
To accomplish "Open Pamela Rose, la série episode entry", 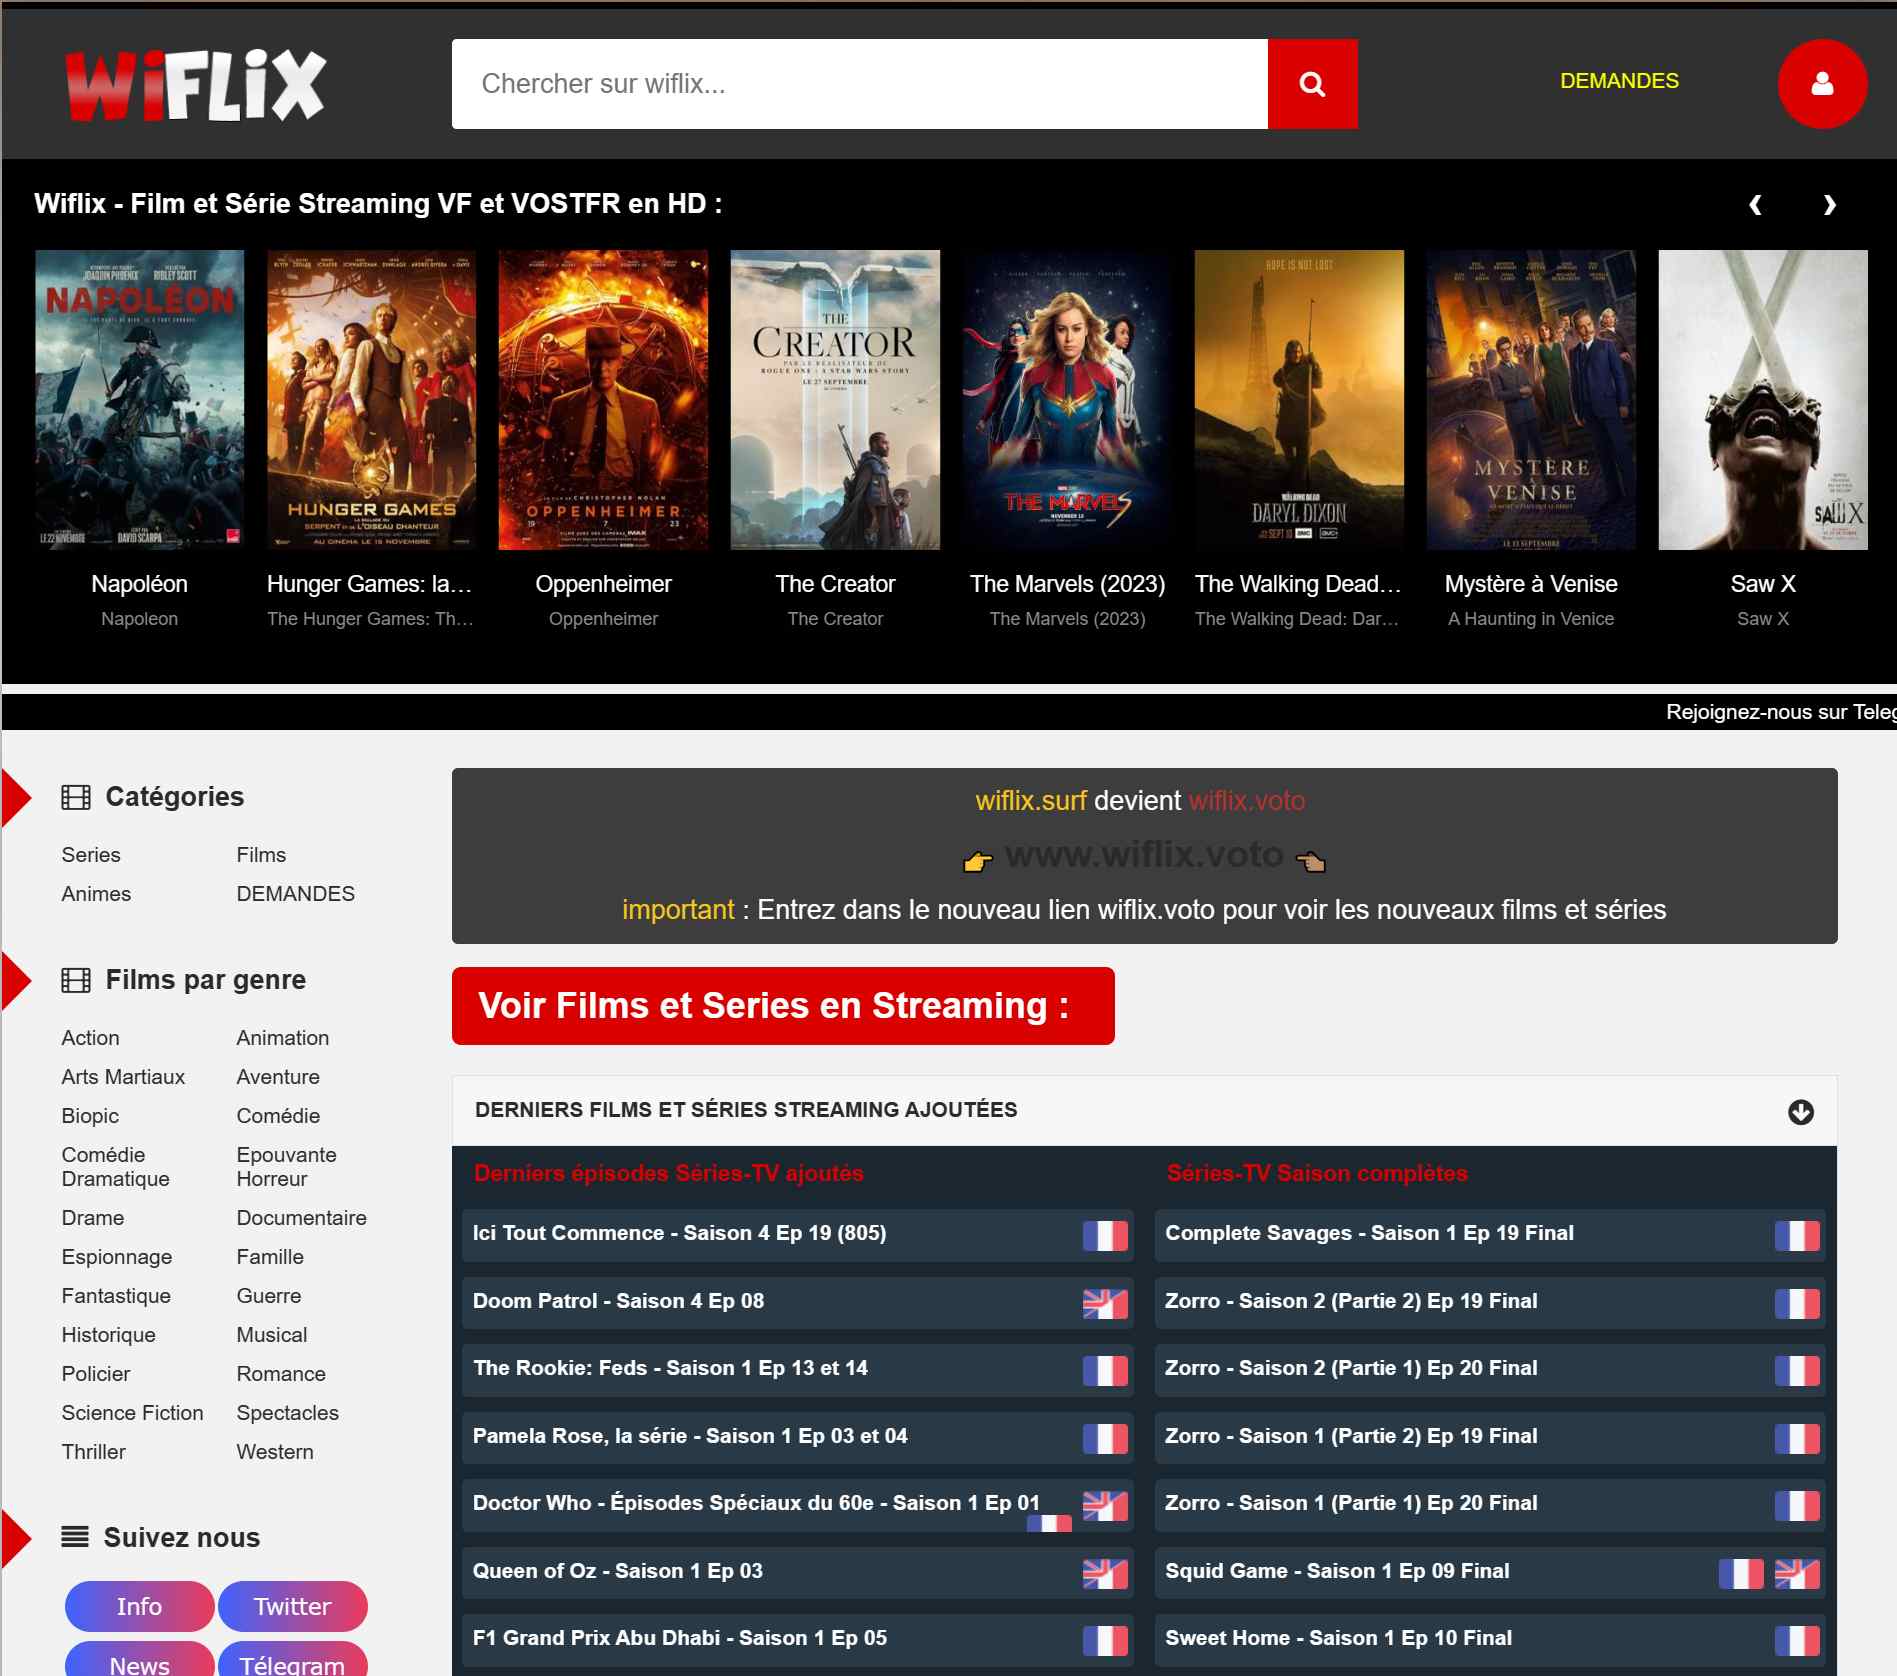I will (690, 1436).
